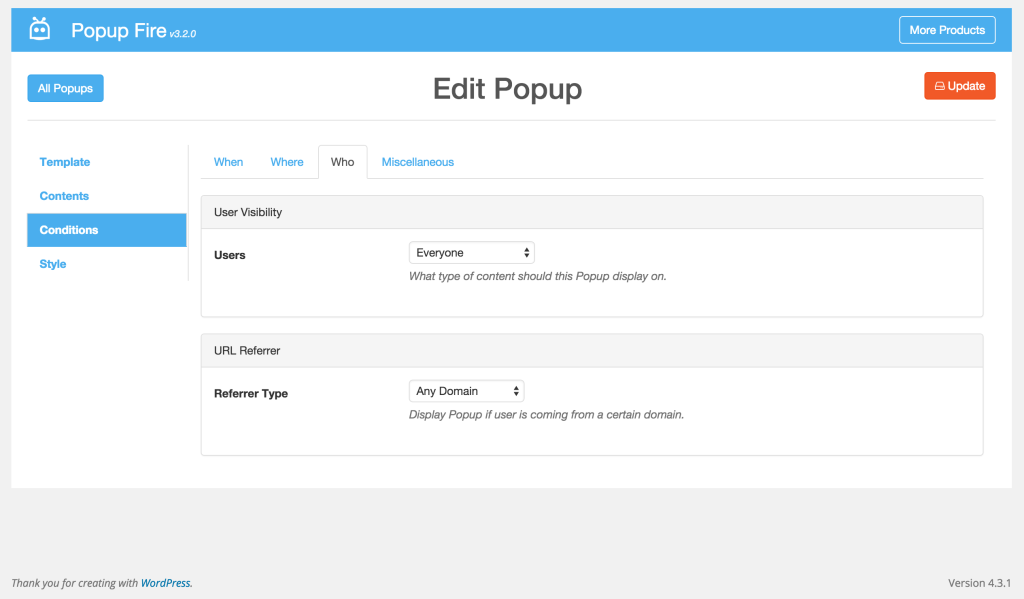Open the Users visibility dropdown
Viewport: 1024px width, 599px height.
[x=472, y=253]
